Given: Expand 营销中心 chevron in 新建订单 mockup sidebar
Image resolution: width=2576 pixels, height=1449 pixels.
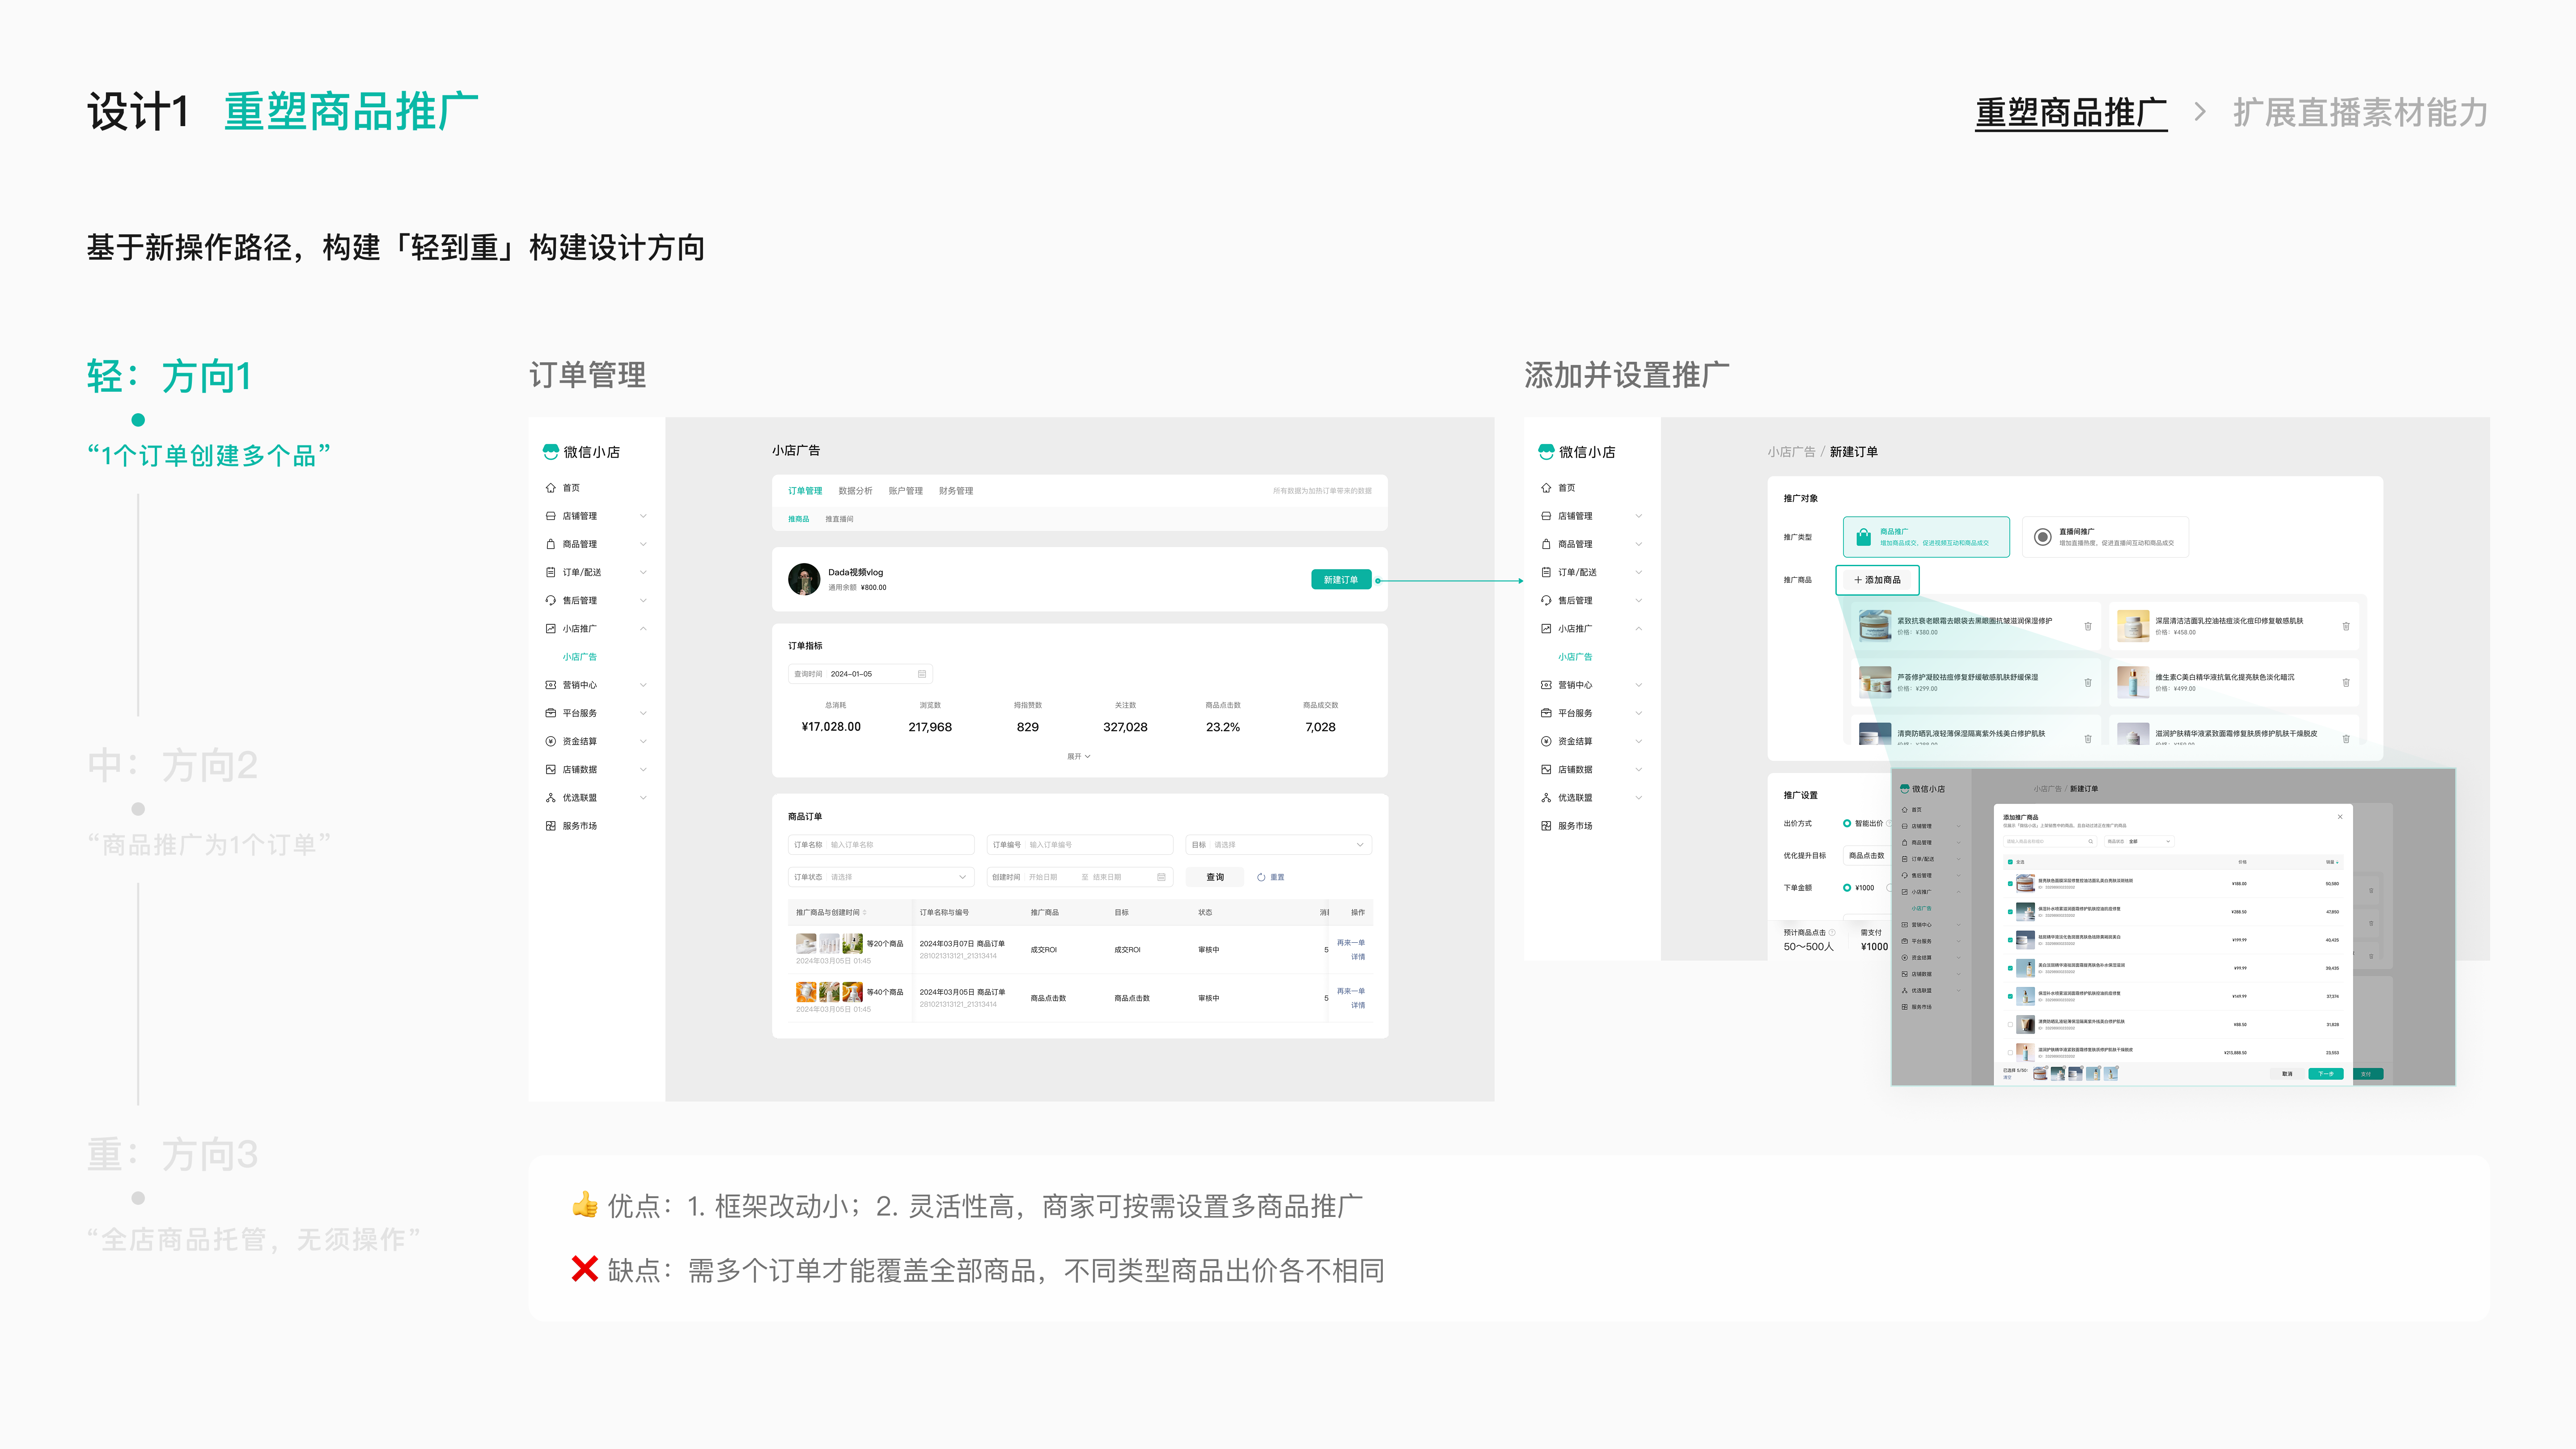Looking at the screenshot, I should click(x=1639, y=685).
